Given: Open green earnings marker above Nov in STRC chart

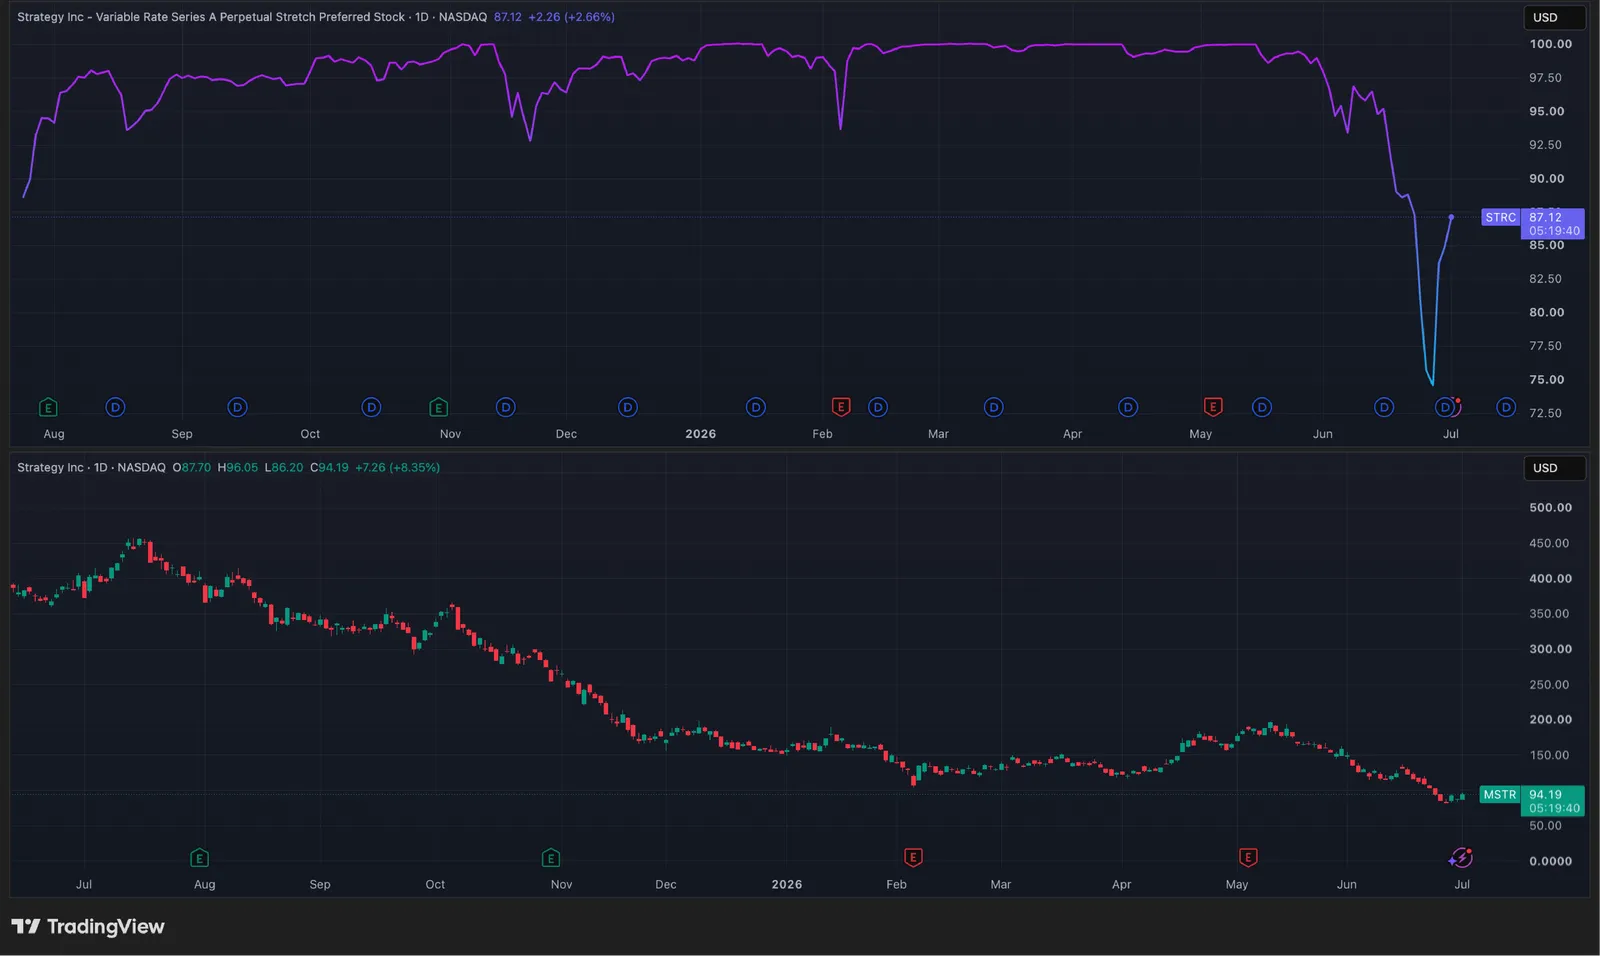Looking at the screenshot, I should [438, 407].
